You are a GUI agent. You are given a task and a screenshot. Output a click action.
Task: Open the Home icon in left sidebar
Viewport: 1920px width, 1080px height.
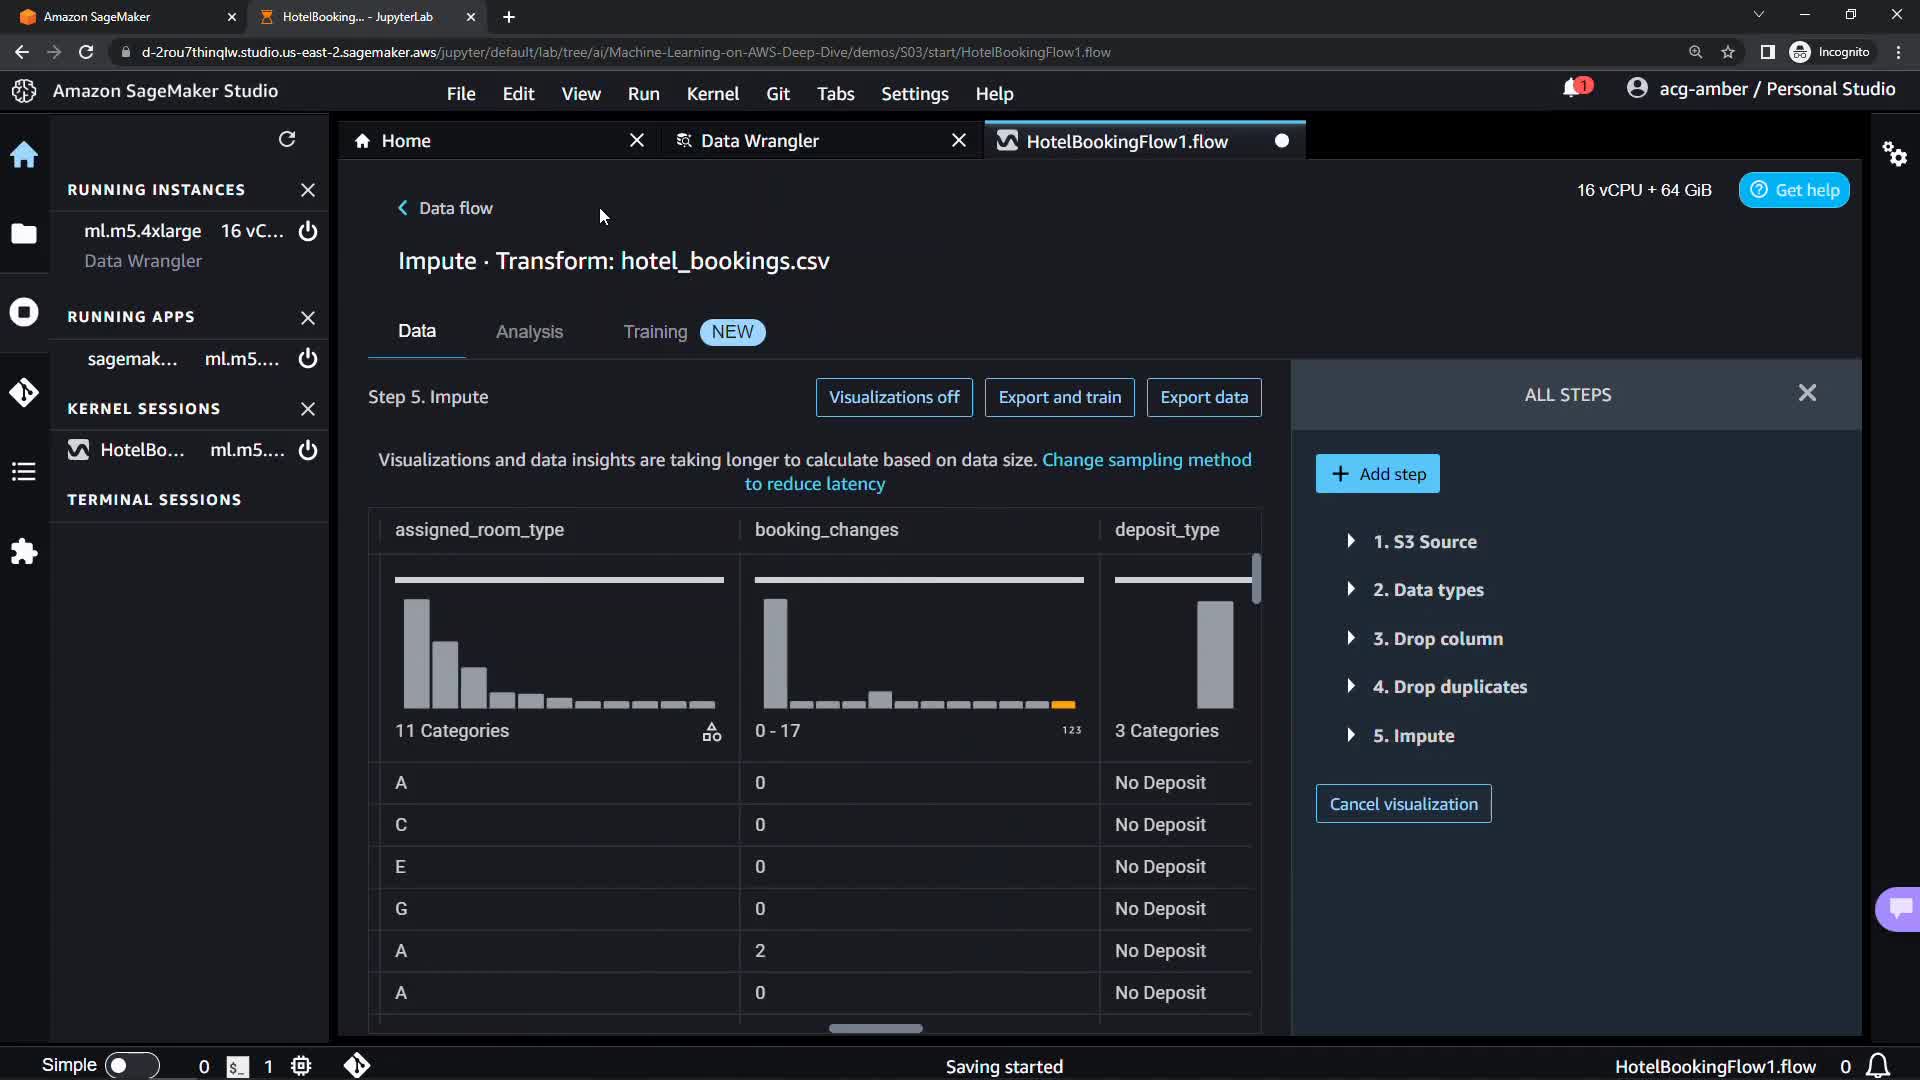[24, 155]
